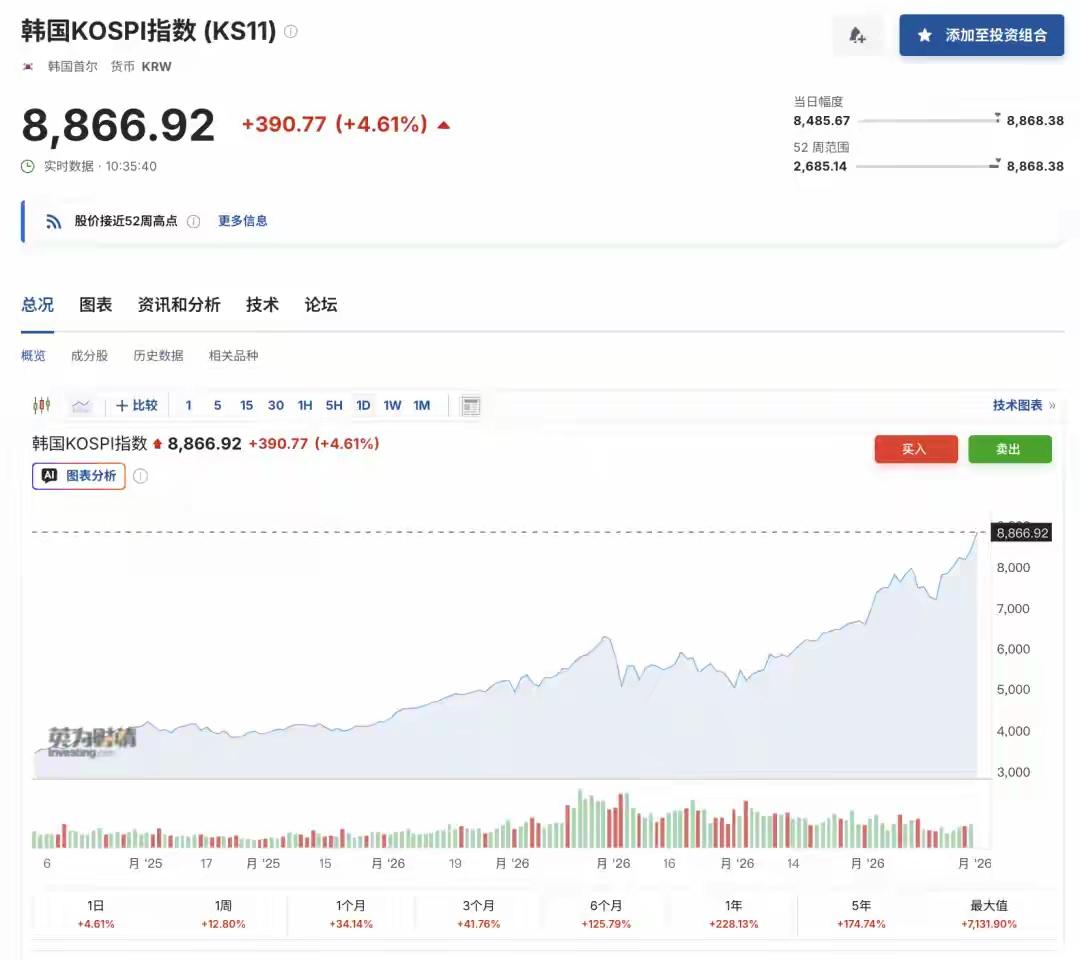Switch to area chart type icon
The height and width of the screenshot is (960, 1080).
click(x=81, y=406)
